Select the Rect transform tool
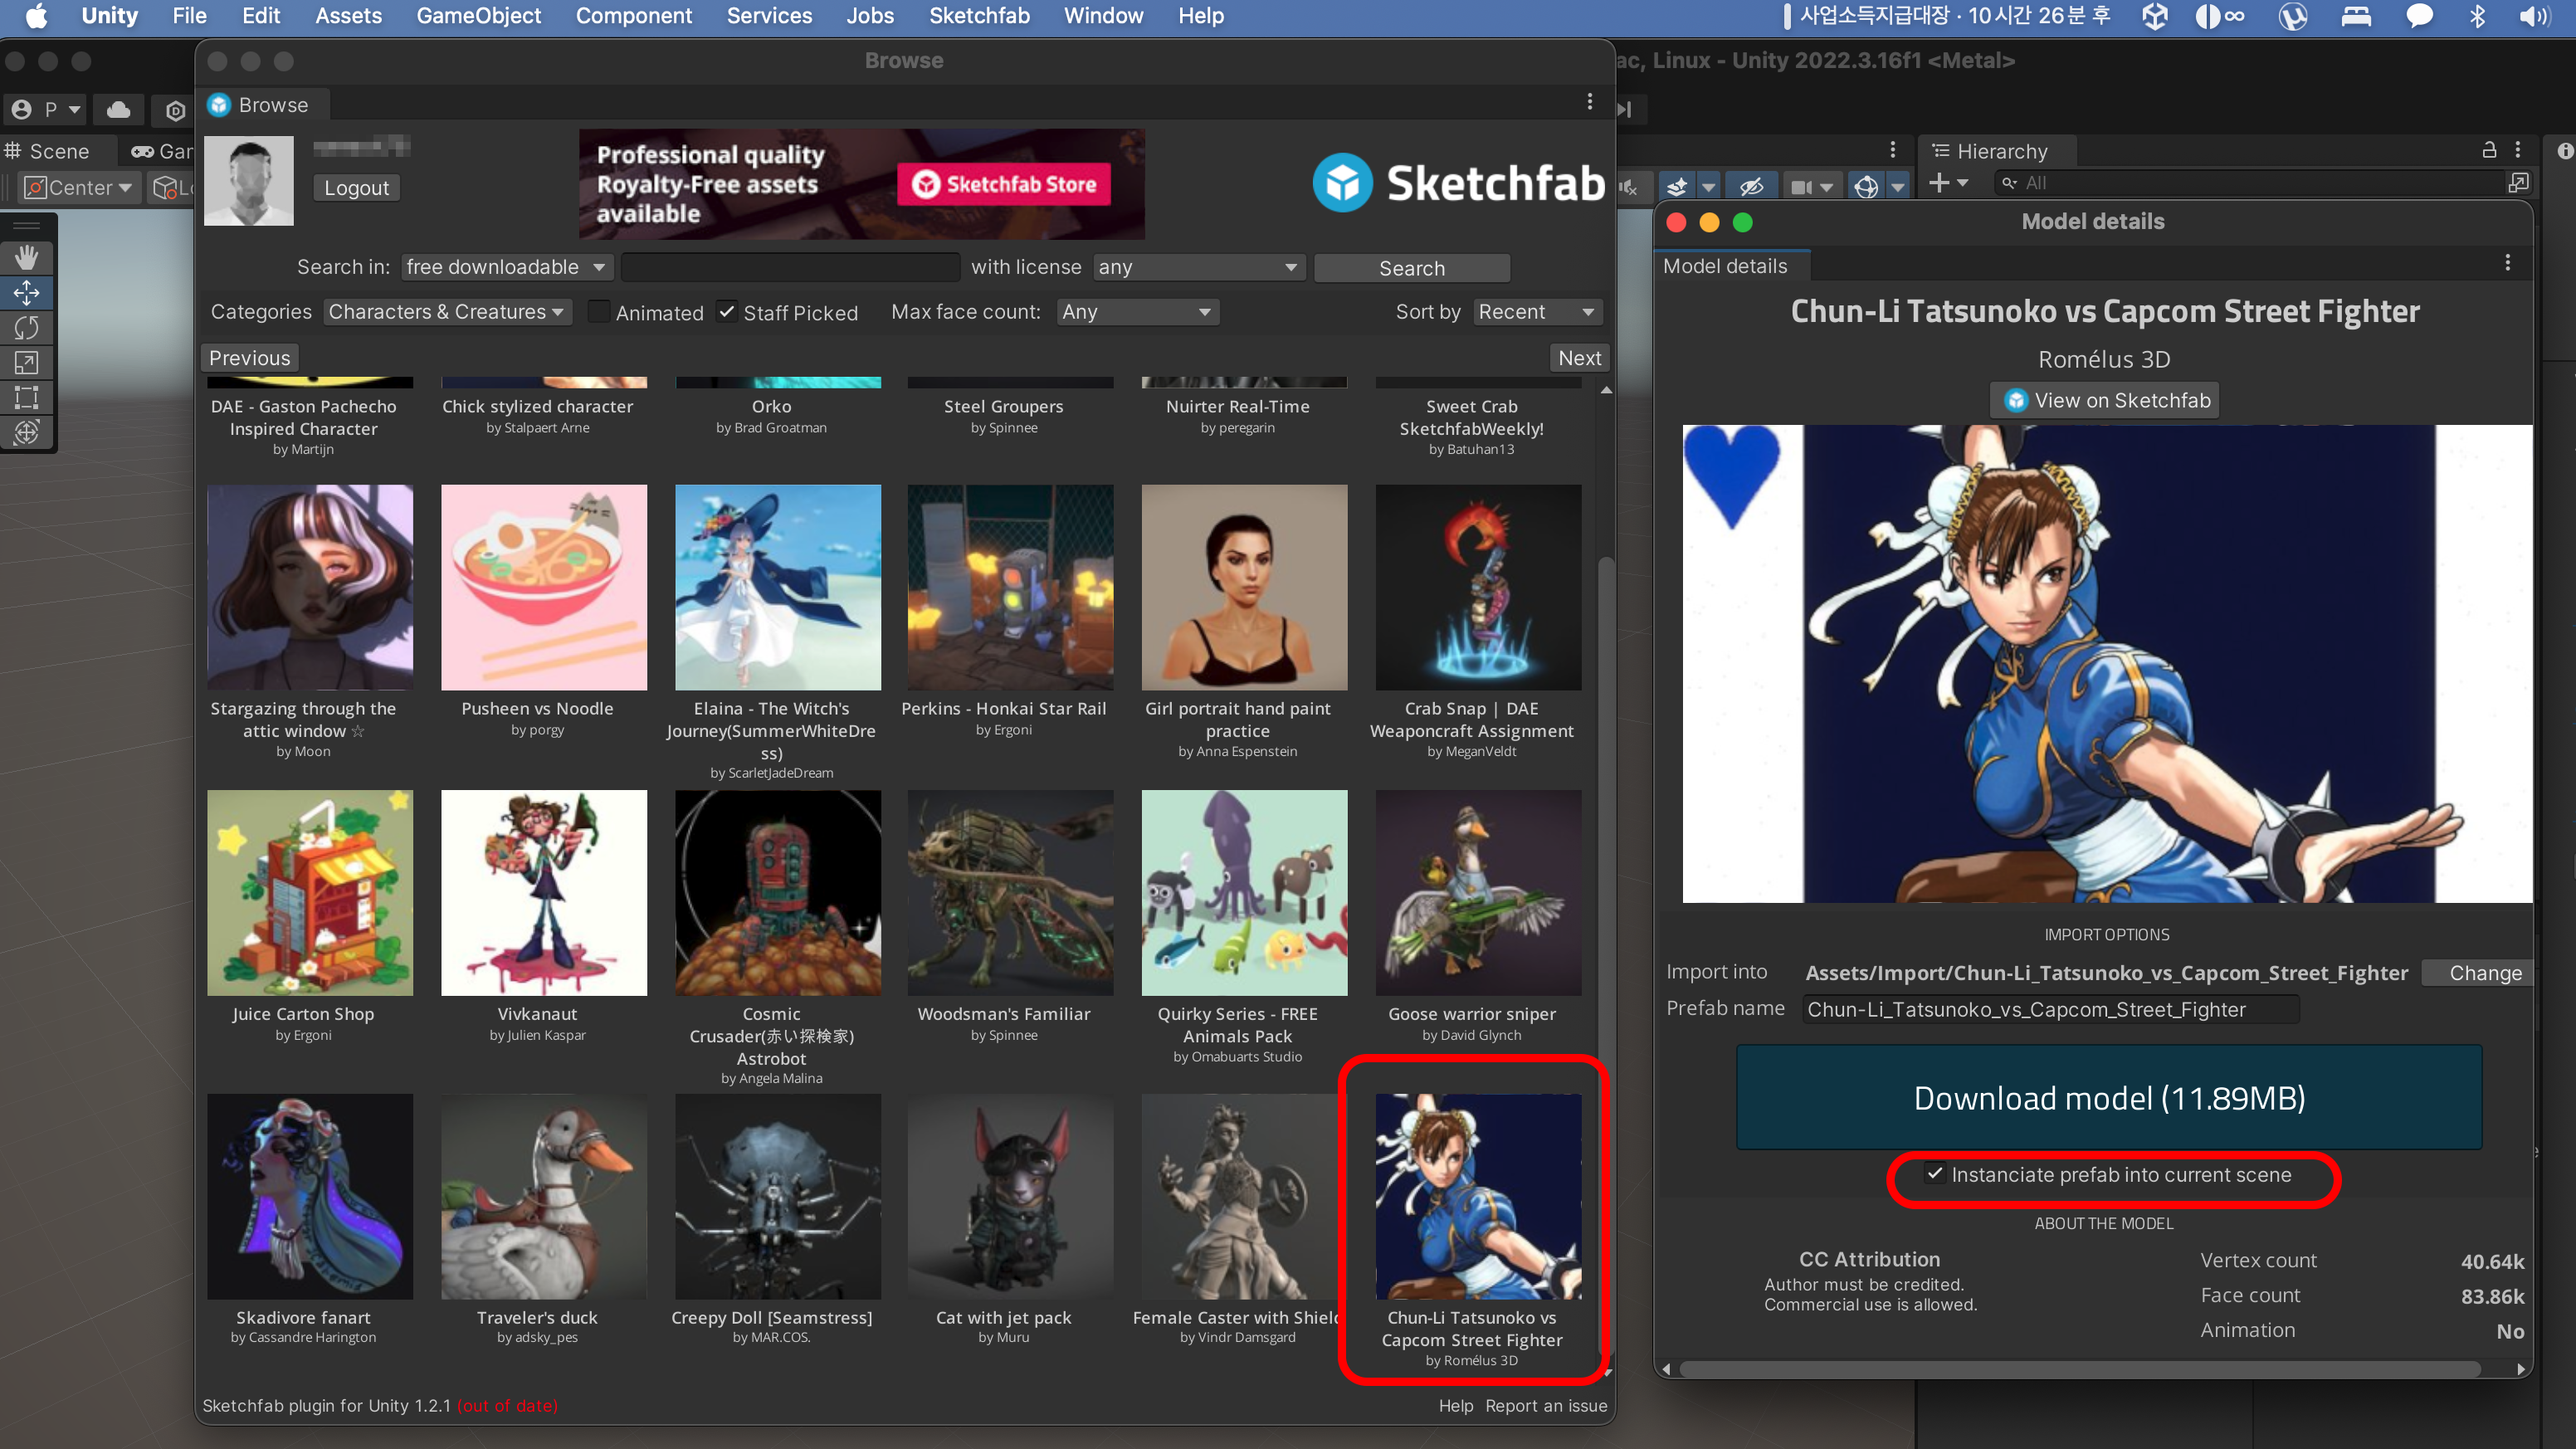 pyautogui.click(x=27, y=397)
